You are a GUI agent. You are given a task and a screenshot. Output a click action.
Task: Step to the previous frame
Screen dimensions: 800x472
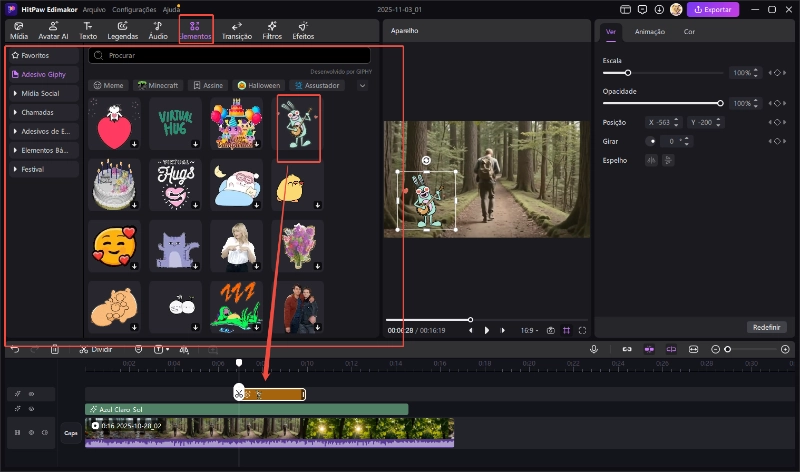click(x=470, y=331)
